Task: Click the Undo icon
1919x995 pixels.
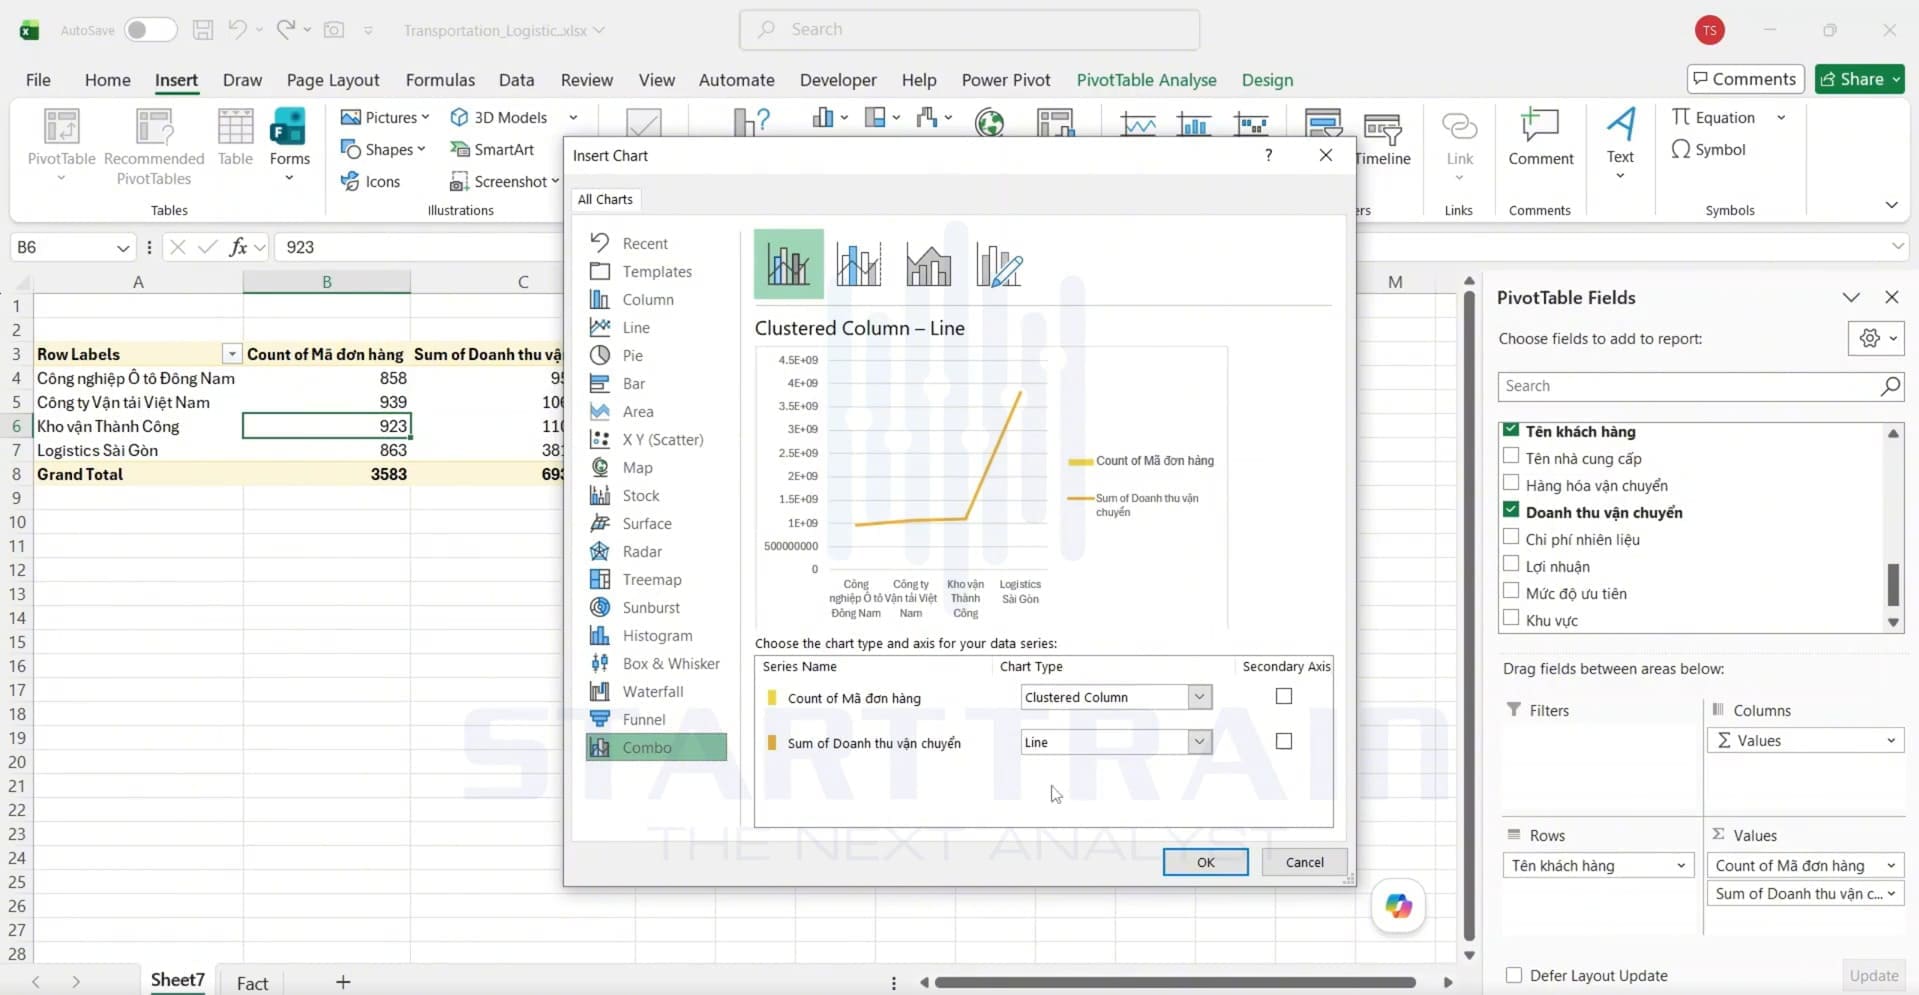Action: tap(237, 30)
